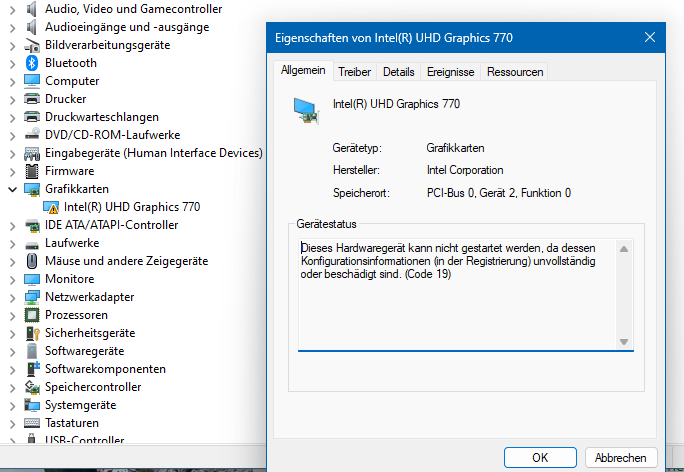Click the Prozessoren icon
The image size is (684, 472).
tap(32, 315)
